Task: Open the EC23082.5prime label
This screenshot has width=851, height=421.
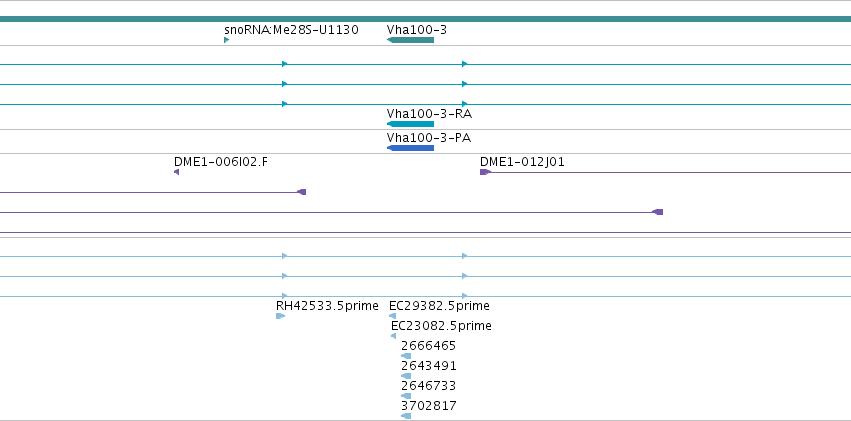Action: pyautogui.click(x=441, y=326)
